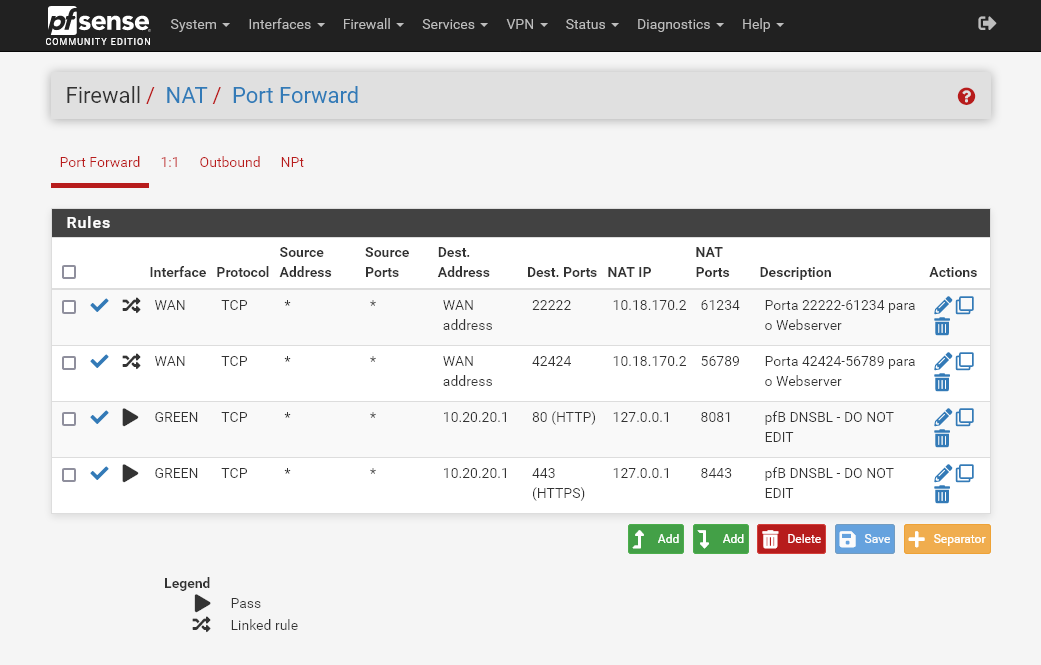The width and height of the screenshot is (1041, 665).
Task: Select the checkbox for port 22222 rule
Action: tap(69, 307)
